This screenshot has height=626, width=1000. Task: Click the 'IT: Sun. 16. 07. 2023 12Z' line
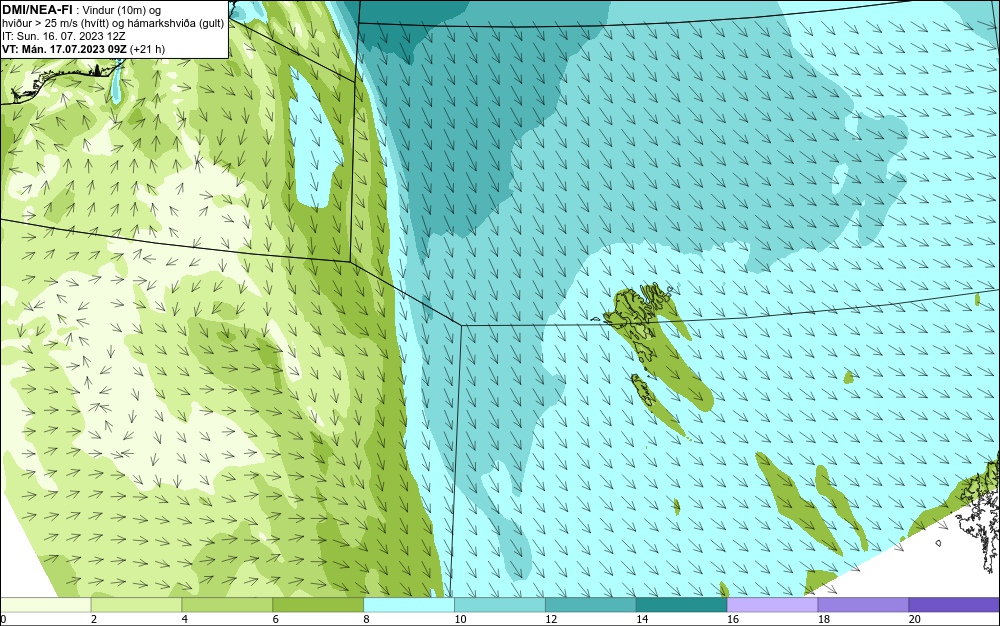pos(64,36)
